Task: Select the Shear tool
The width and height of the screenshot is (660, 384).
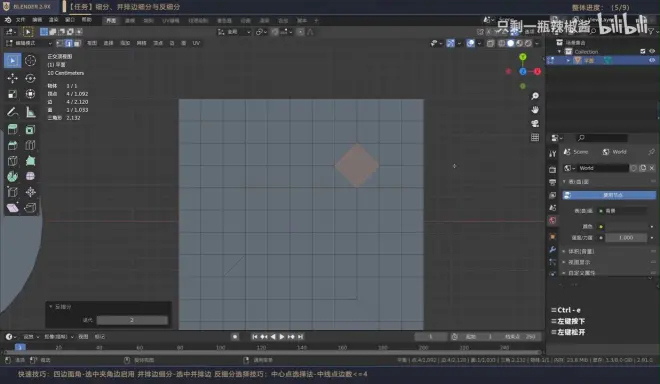Action: pyautogui.click(x=13, y=208)
